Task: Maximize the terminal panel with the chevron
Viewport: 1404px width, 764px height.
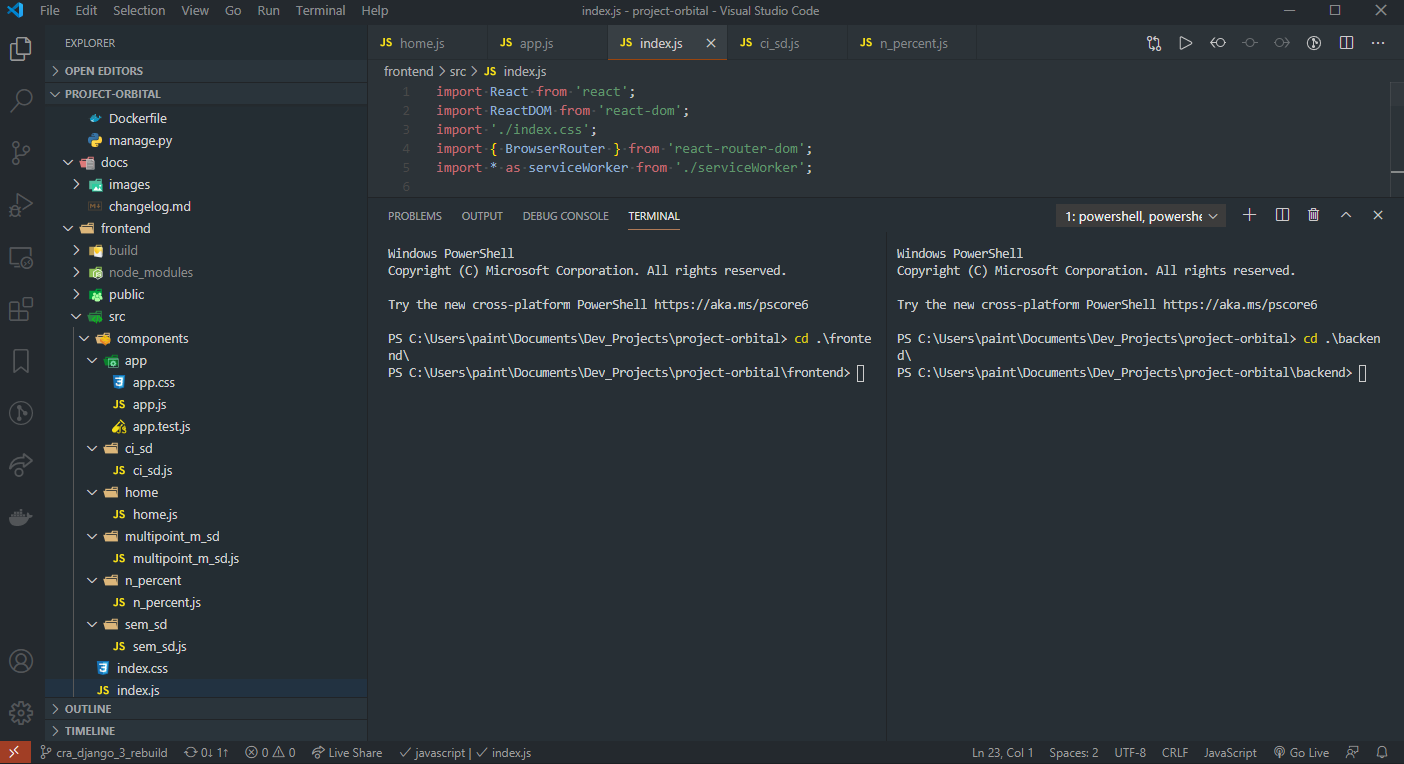Action: (1346, 215)
